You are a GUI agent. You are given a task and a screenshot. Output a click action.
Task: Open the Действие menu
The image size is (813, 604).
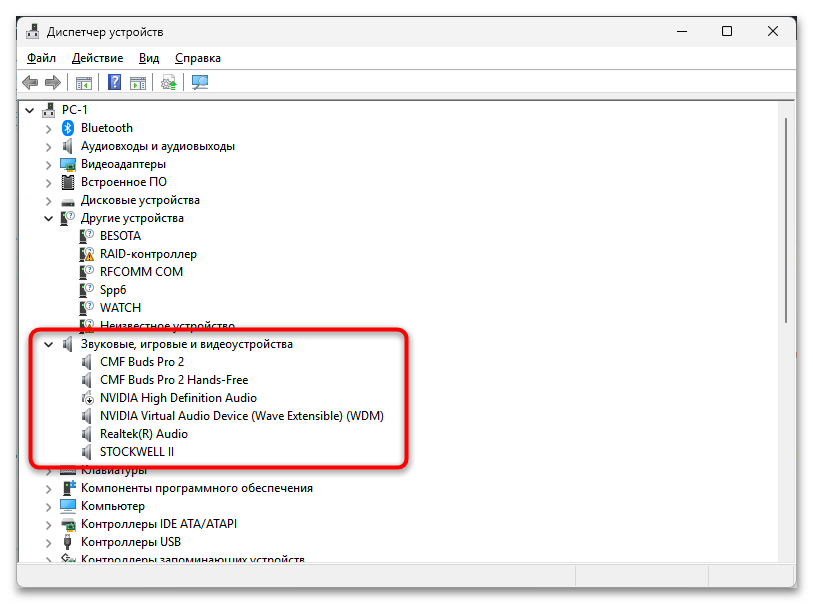(x=97, y=58)
